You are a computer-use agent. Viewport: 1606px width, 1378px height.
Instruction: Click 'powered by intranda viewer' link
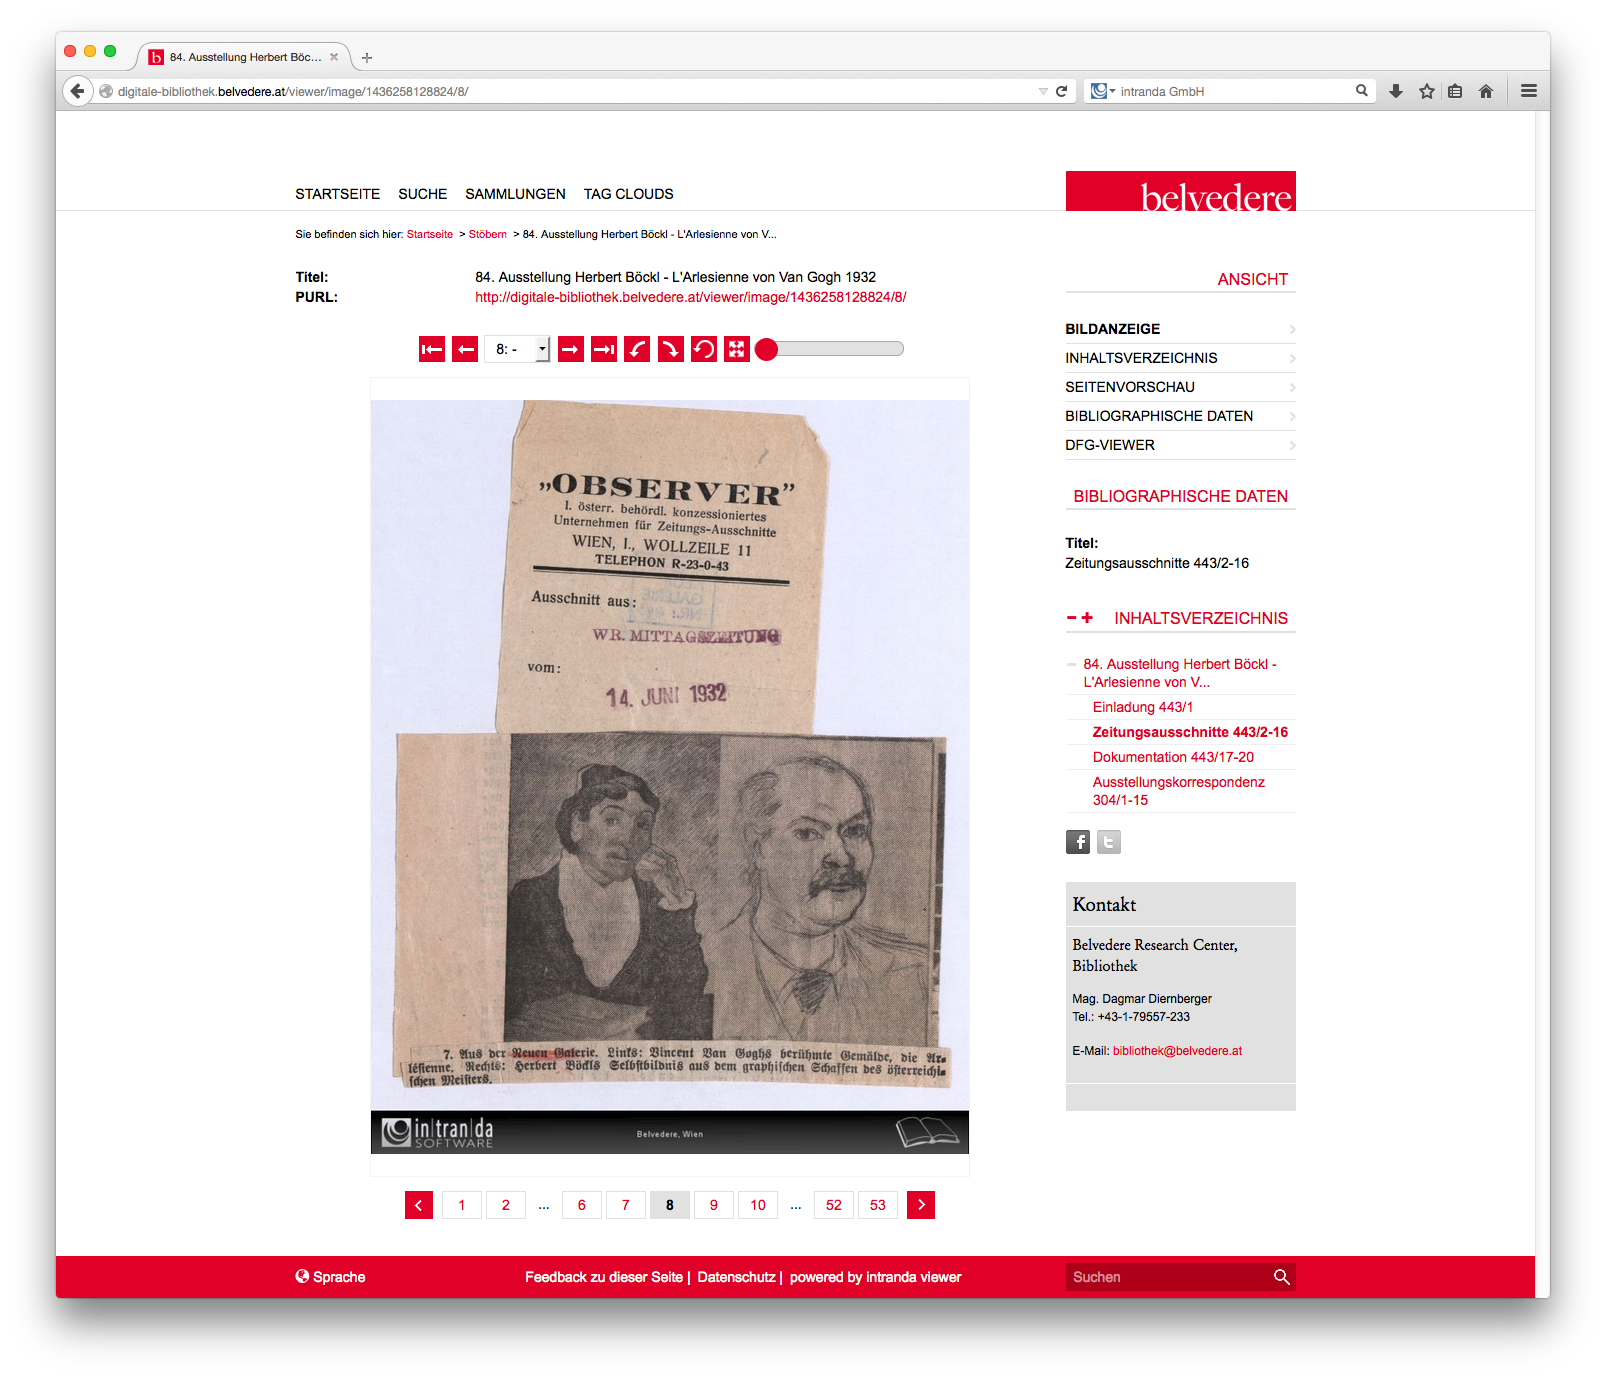click(x=875, y=1277)
